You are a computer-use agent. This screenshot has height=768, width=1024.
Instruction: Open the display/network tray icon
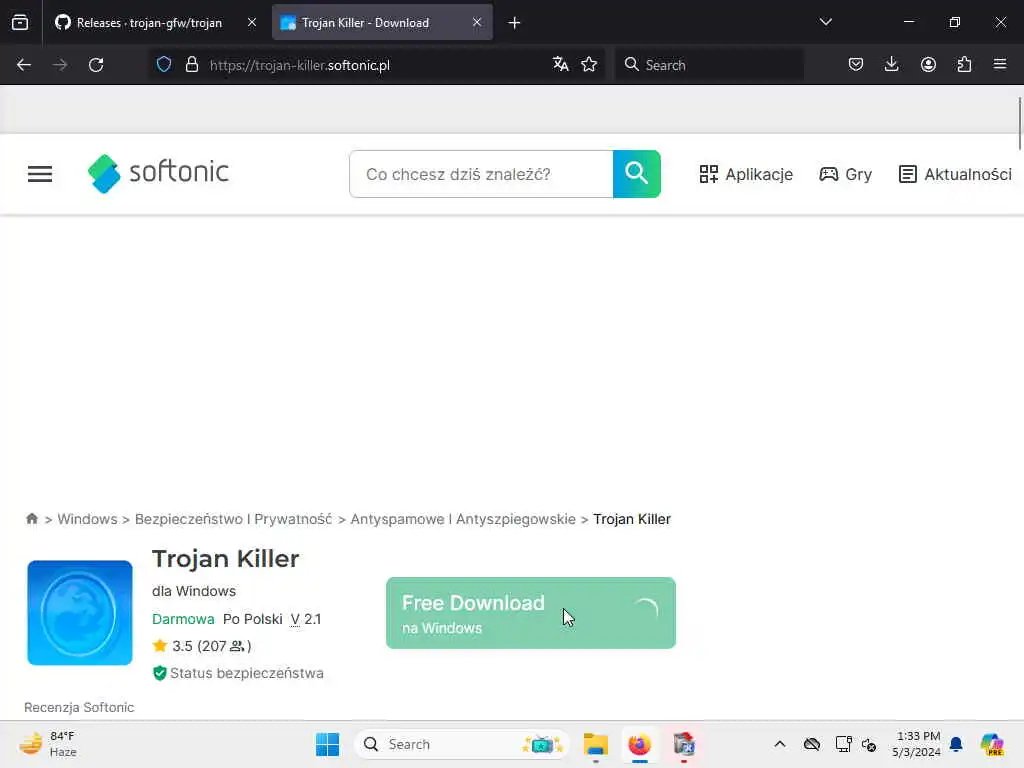[843, 744]
